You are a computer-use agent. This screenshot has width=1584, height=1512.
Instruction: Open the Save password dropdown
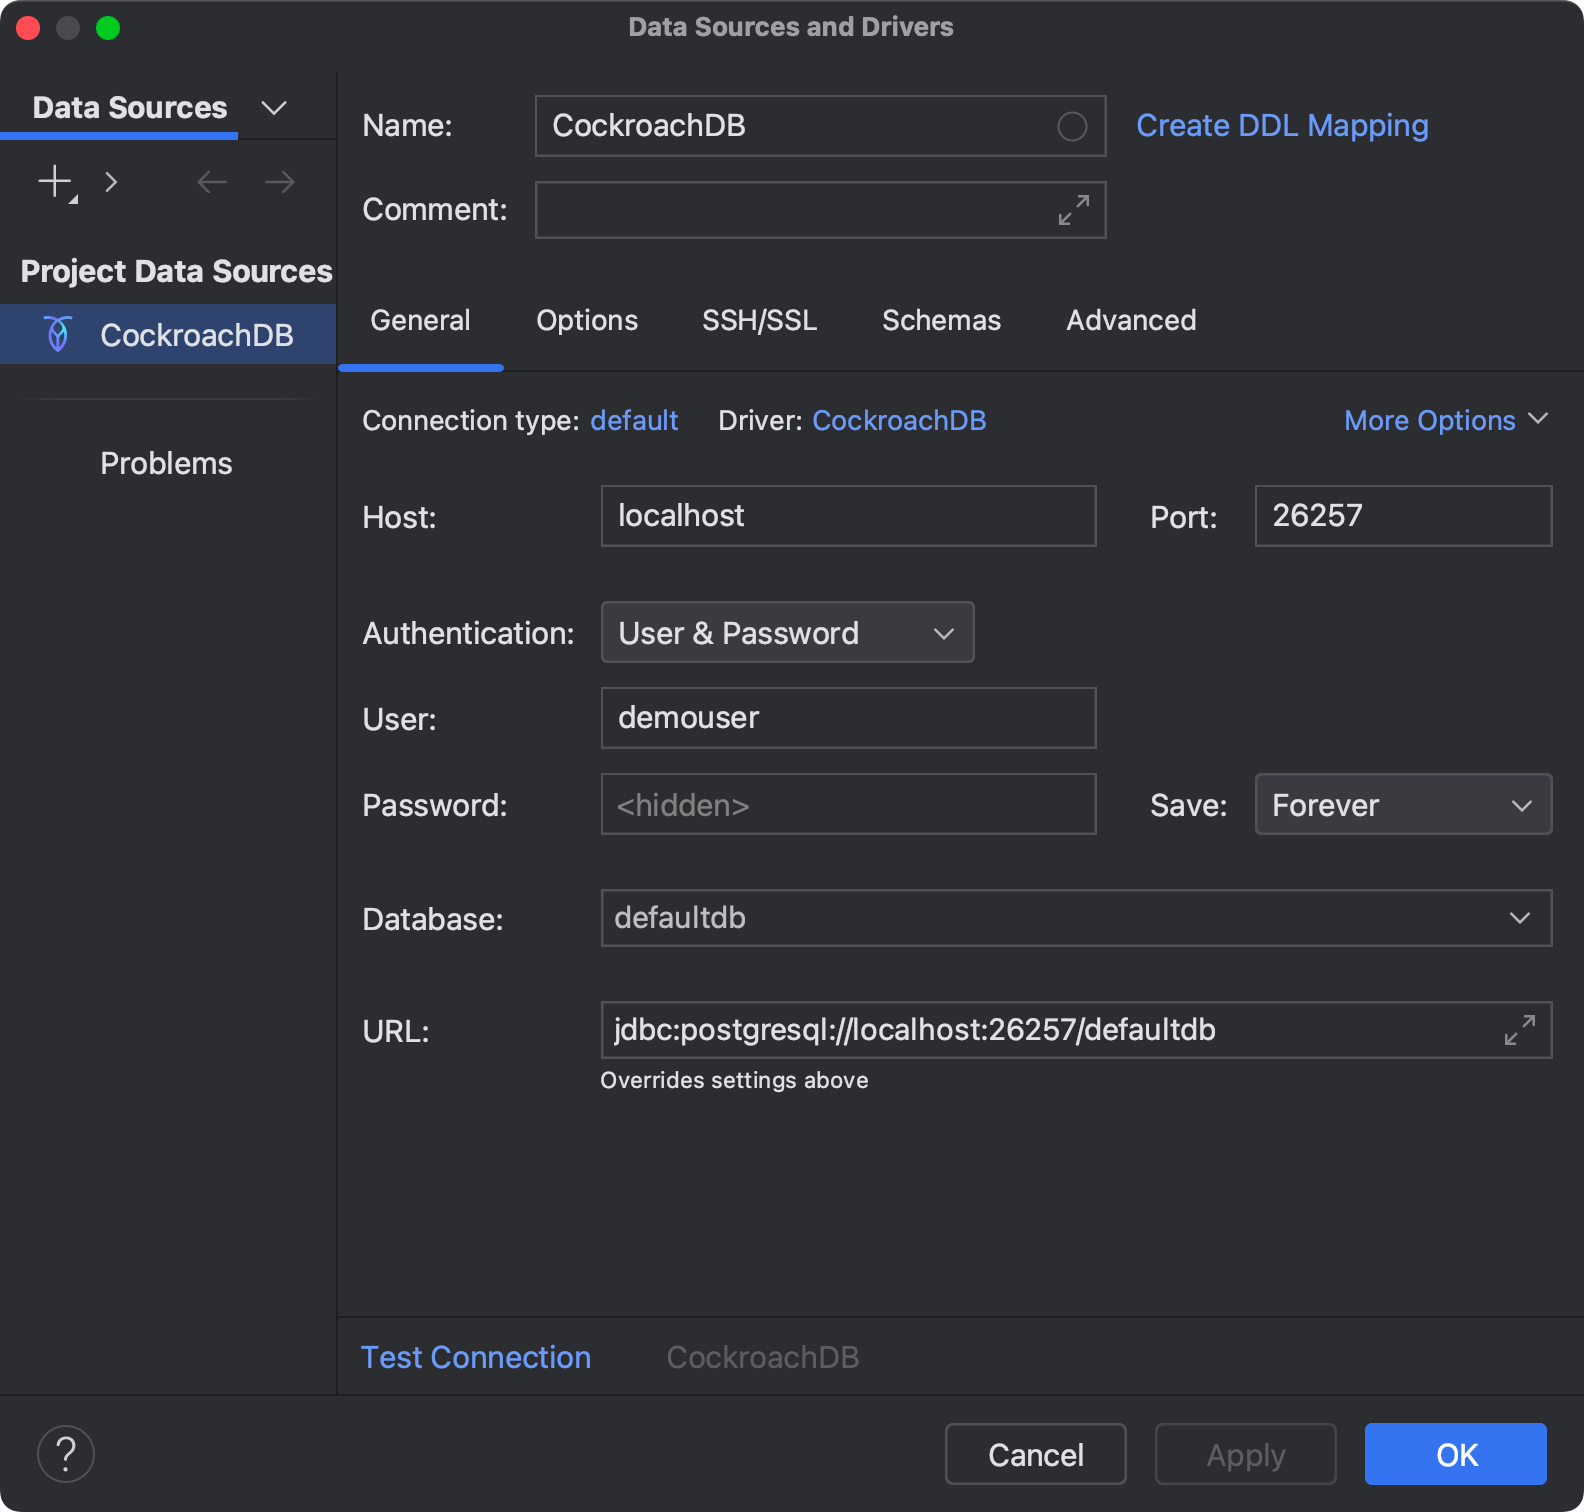[x=1402, y=805]
